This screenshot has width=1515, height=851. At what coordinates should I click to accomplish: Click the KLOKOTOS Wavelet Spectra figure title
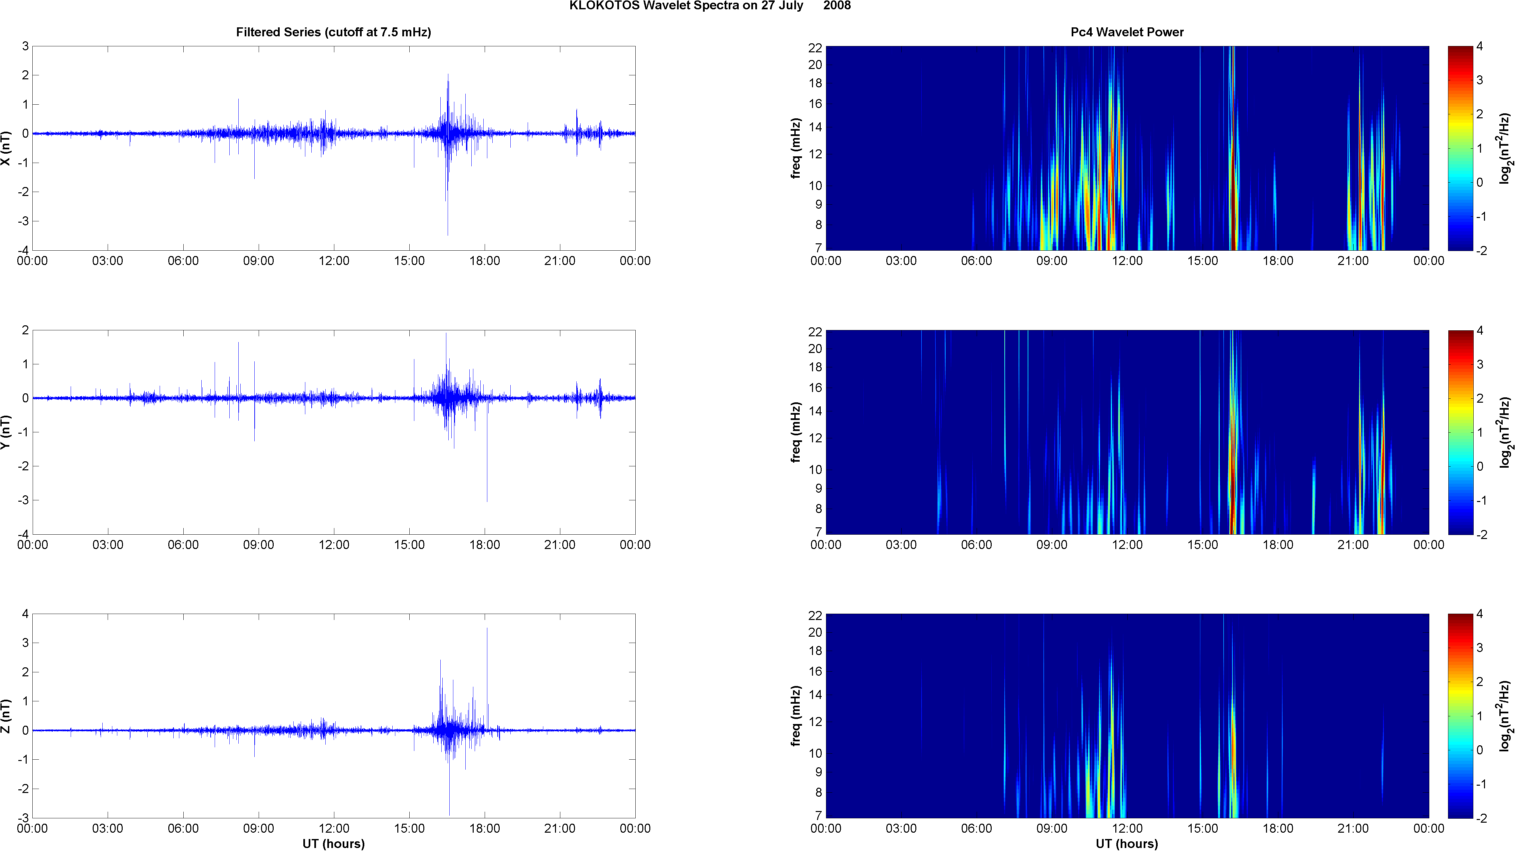tap(710, 6)
